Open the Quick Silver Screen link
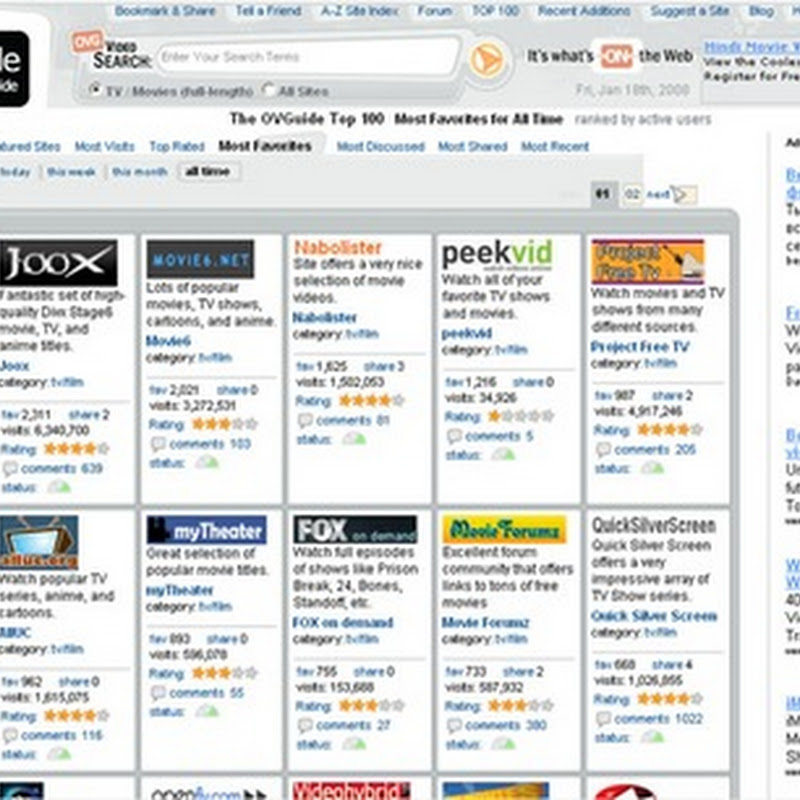The image size is (800, 800). pyautogui.click(x=654, y=616)
